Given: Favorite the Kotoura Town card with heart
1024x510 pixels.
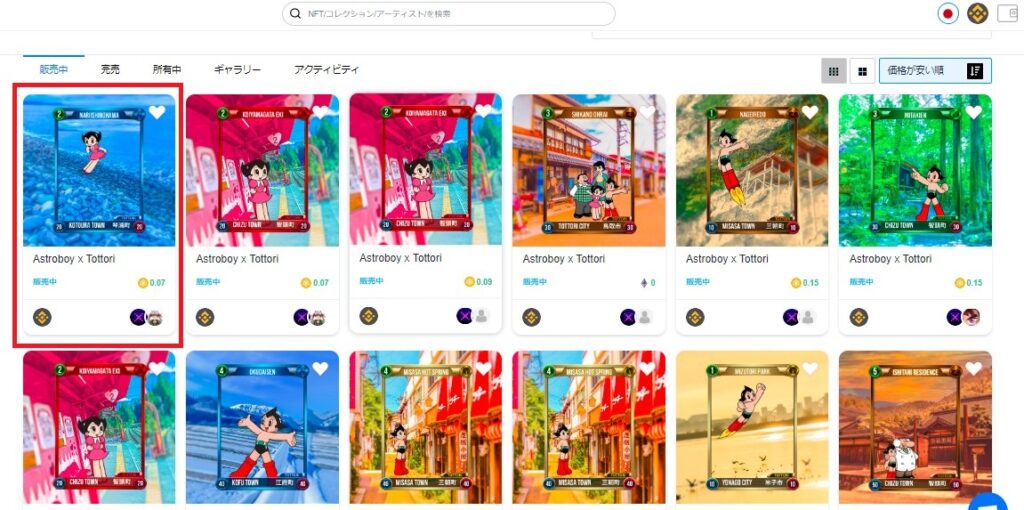Looking at the screenshot, I should 157,112.
